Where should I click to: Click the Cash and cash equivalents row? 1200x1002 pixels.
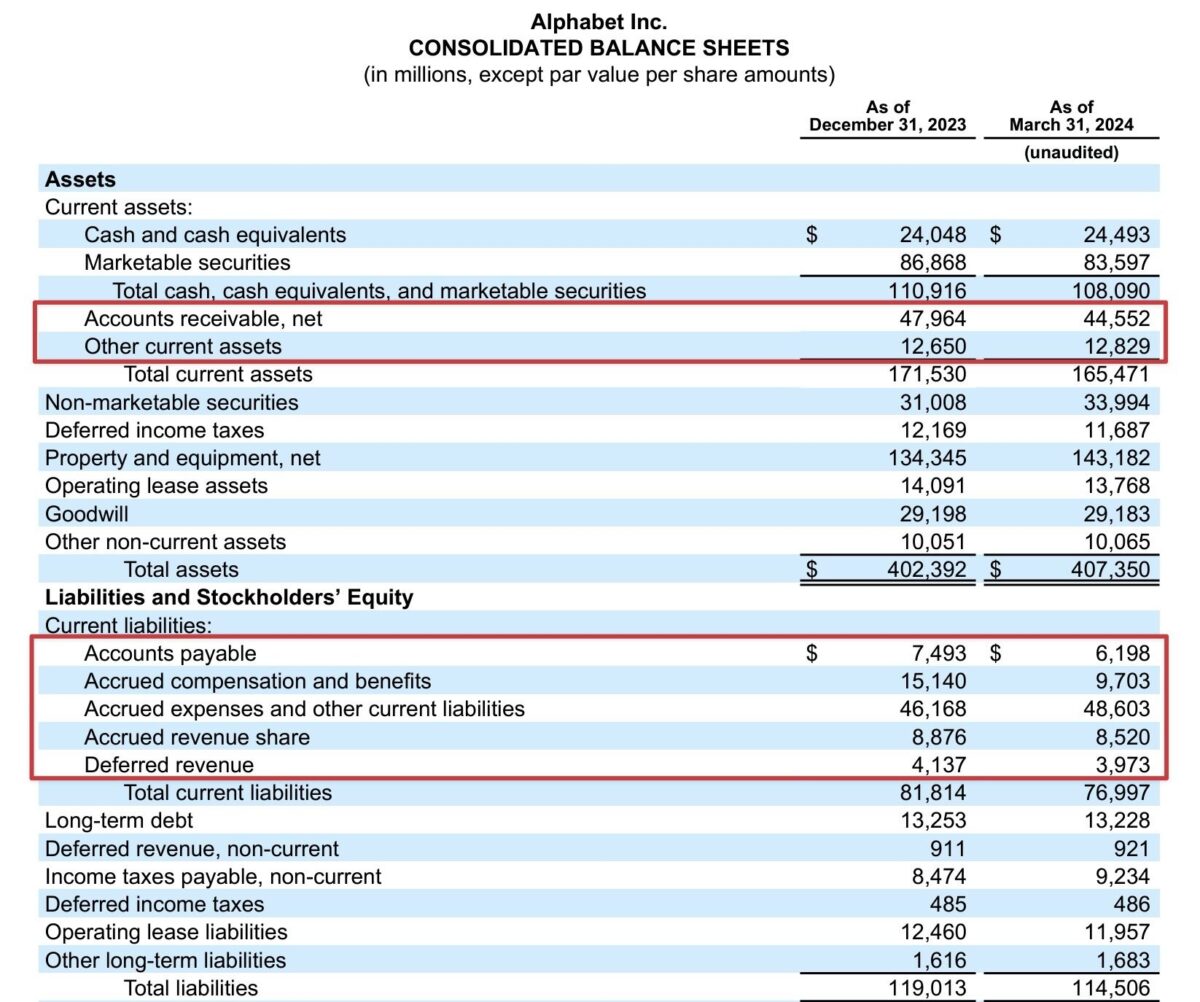214,235
